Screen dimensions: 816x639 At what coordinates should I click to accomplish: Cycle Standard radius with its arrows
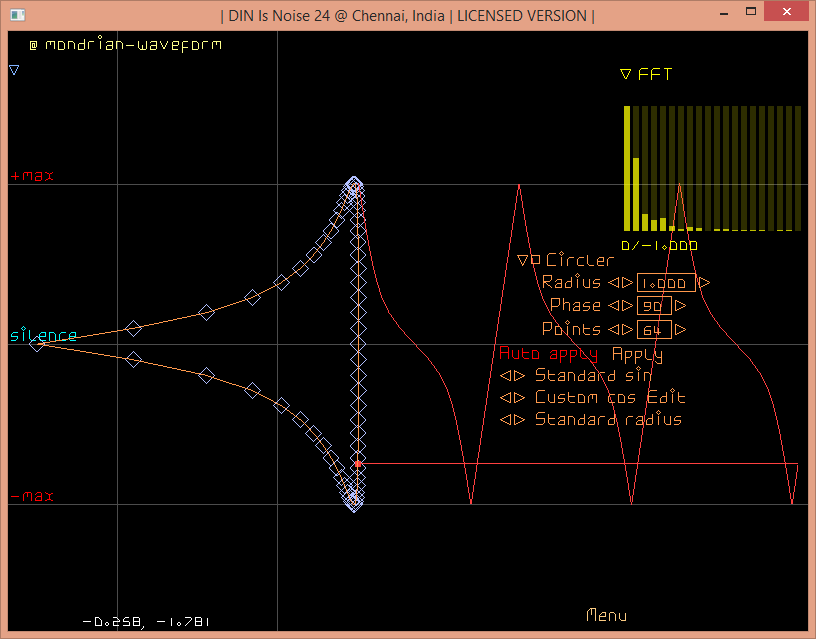point(512,420)
